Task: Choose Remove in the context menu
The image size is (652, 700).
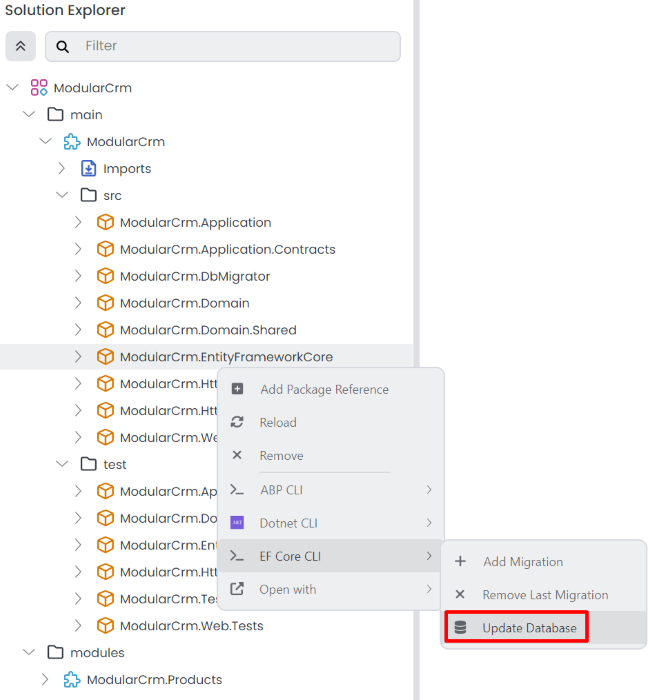Action: (x=330, y=455)
